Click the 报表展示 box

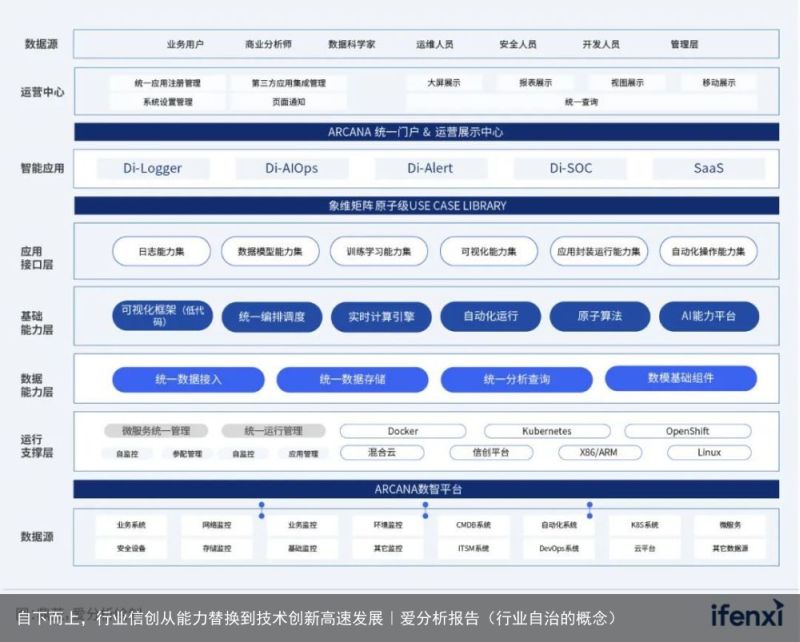(535, 82)
